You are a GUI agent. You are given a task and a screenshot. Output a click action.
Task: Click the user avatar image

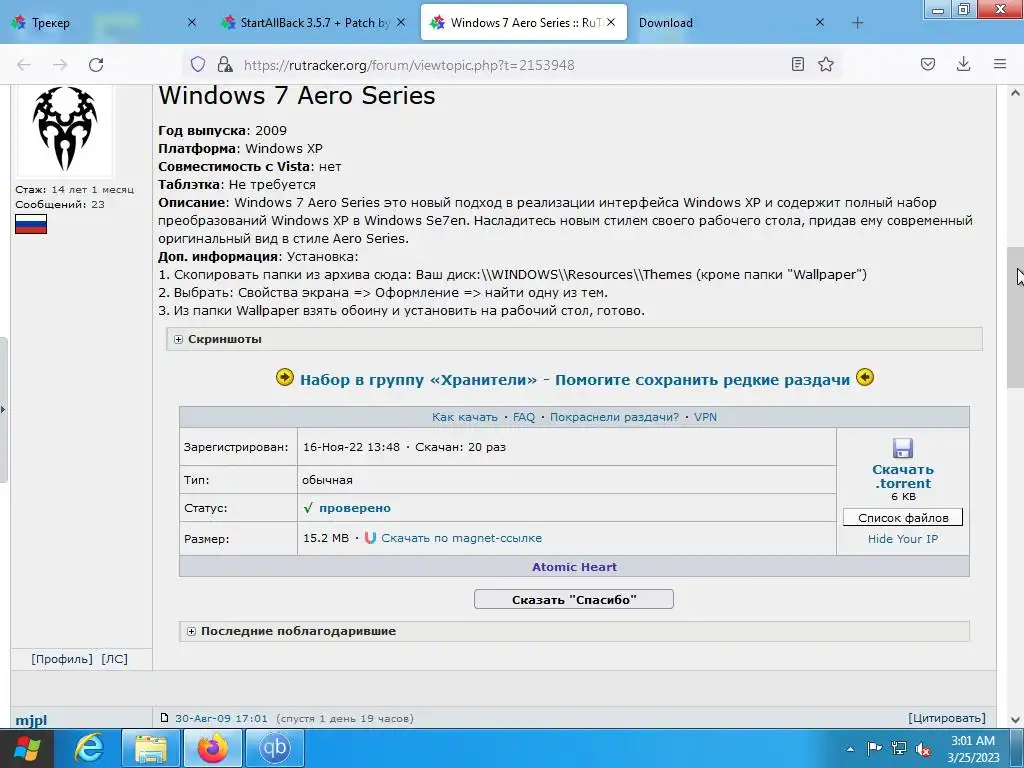point(65,129)
